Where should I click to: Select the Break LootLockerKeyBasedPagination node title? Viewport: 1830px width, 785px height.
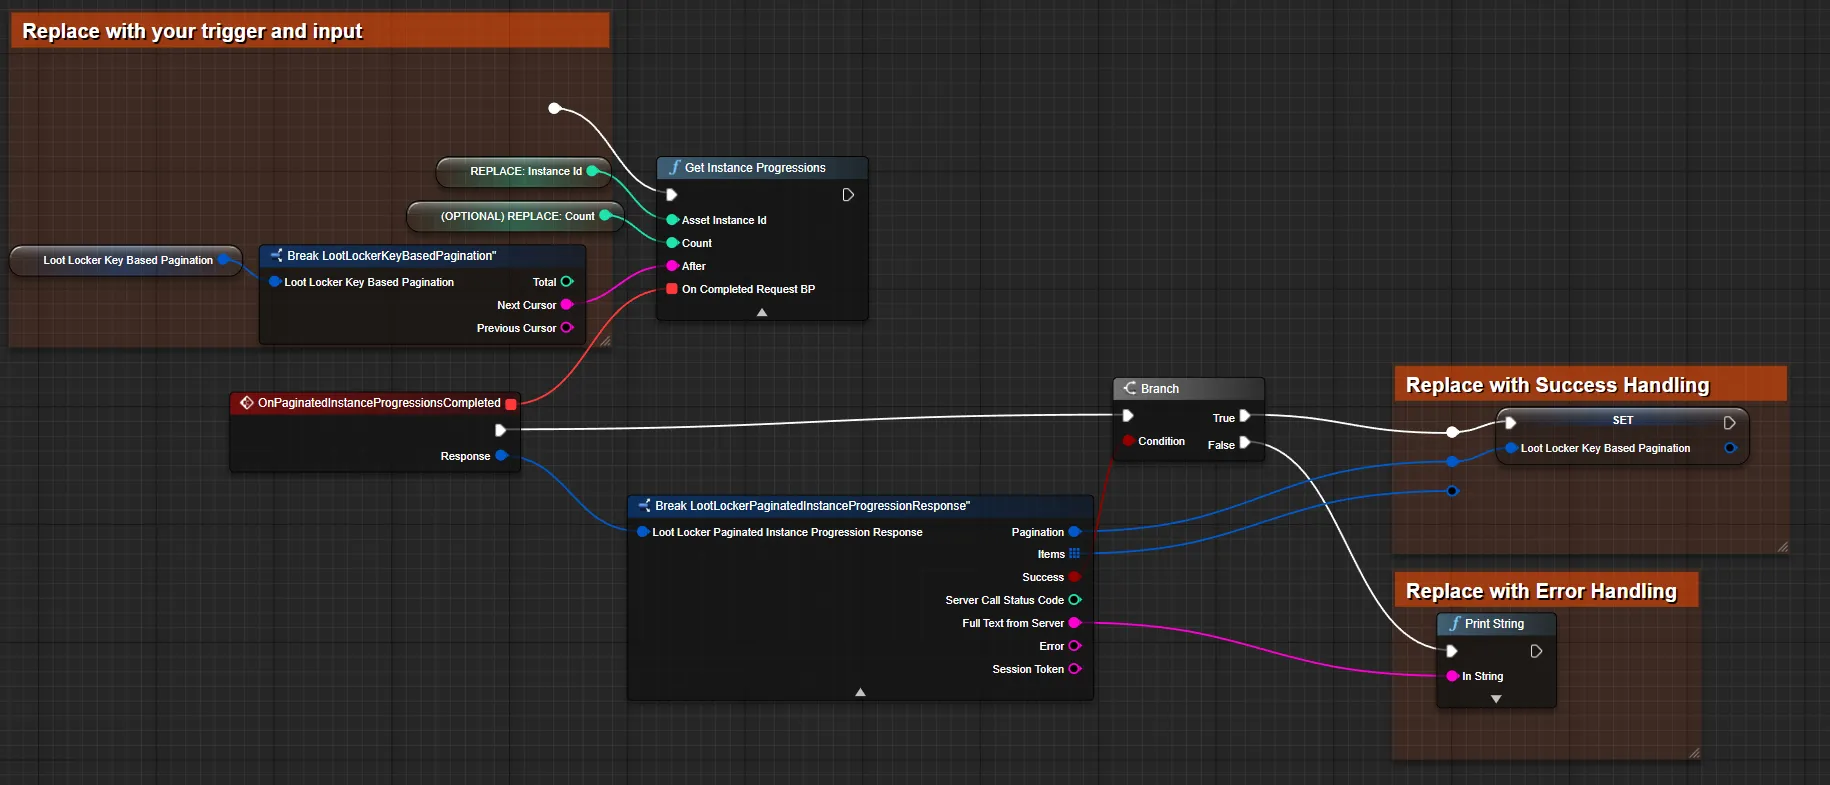[x=391, y=256]
